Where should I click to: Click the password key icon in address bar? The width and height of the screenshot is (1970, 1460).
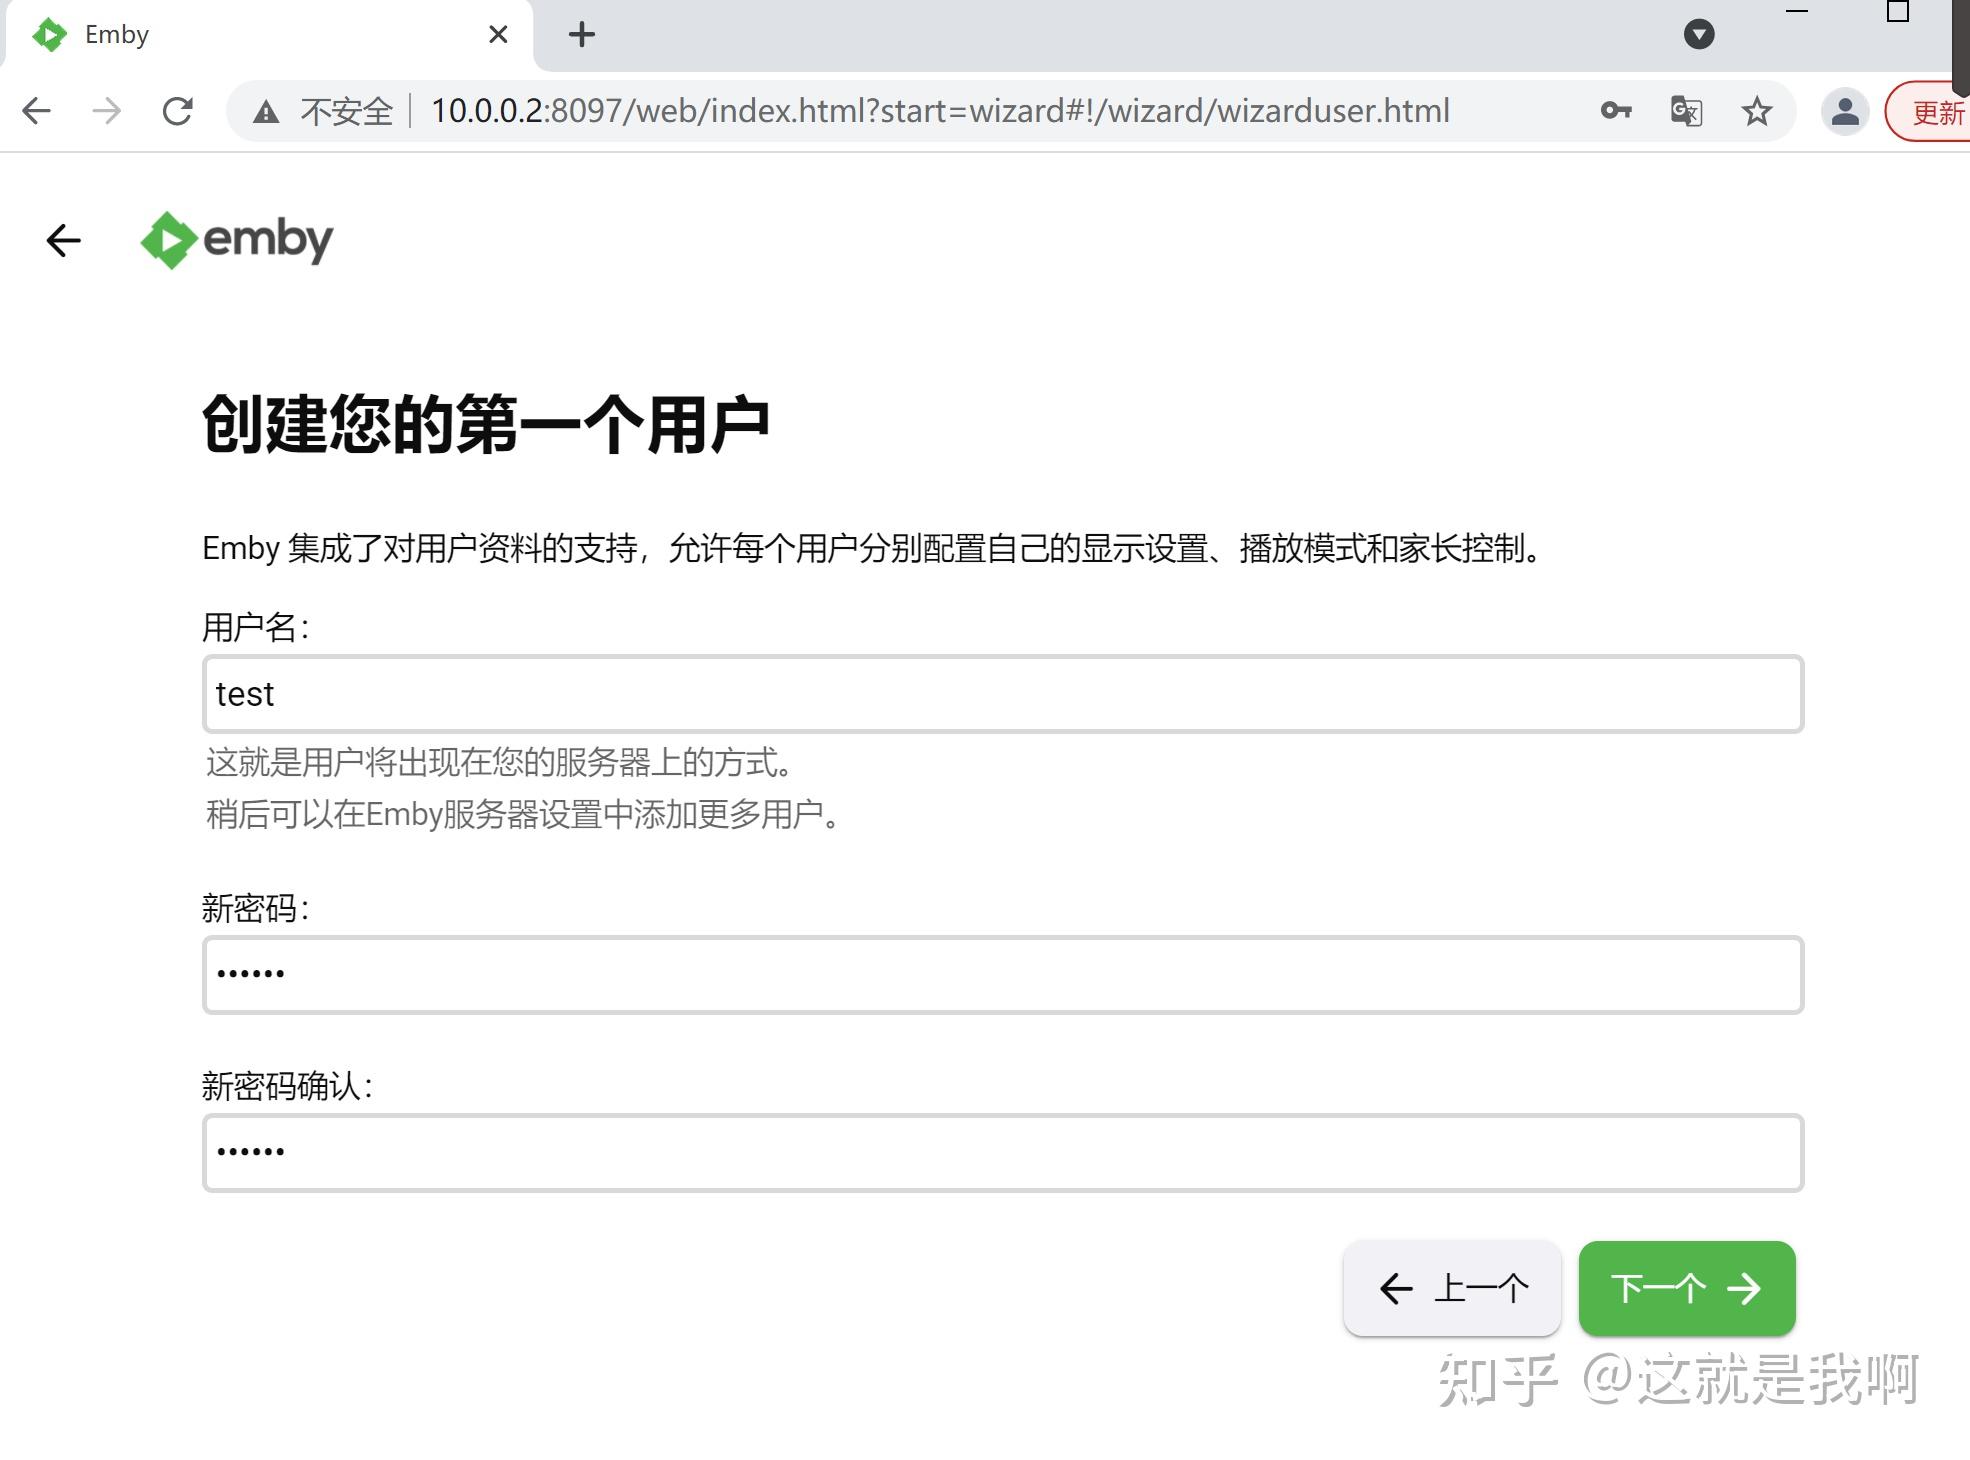point(1614,111)
